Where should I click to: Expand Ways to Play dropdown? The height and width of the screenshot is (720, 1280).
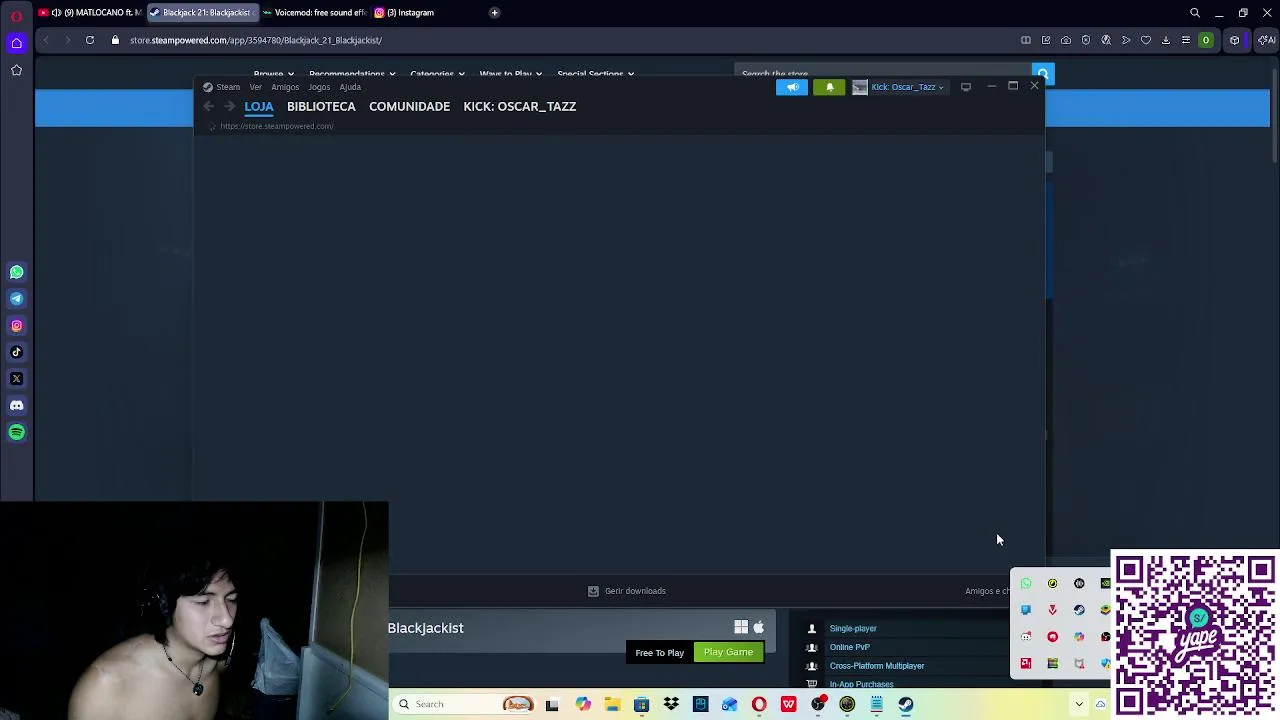510,74
